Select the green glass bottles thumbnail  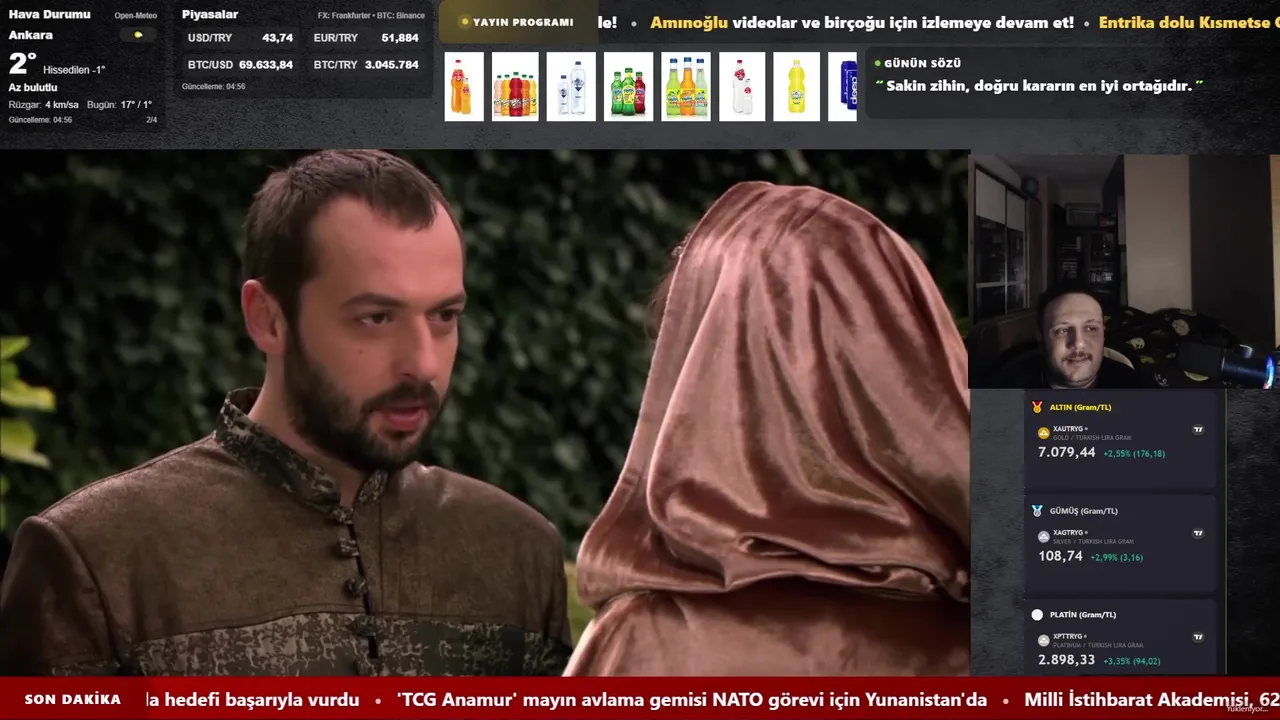point(628,87)
